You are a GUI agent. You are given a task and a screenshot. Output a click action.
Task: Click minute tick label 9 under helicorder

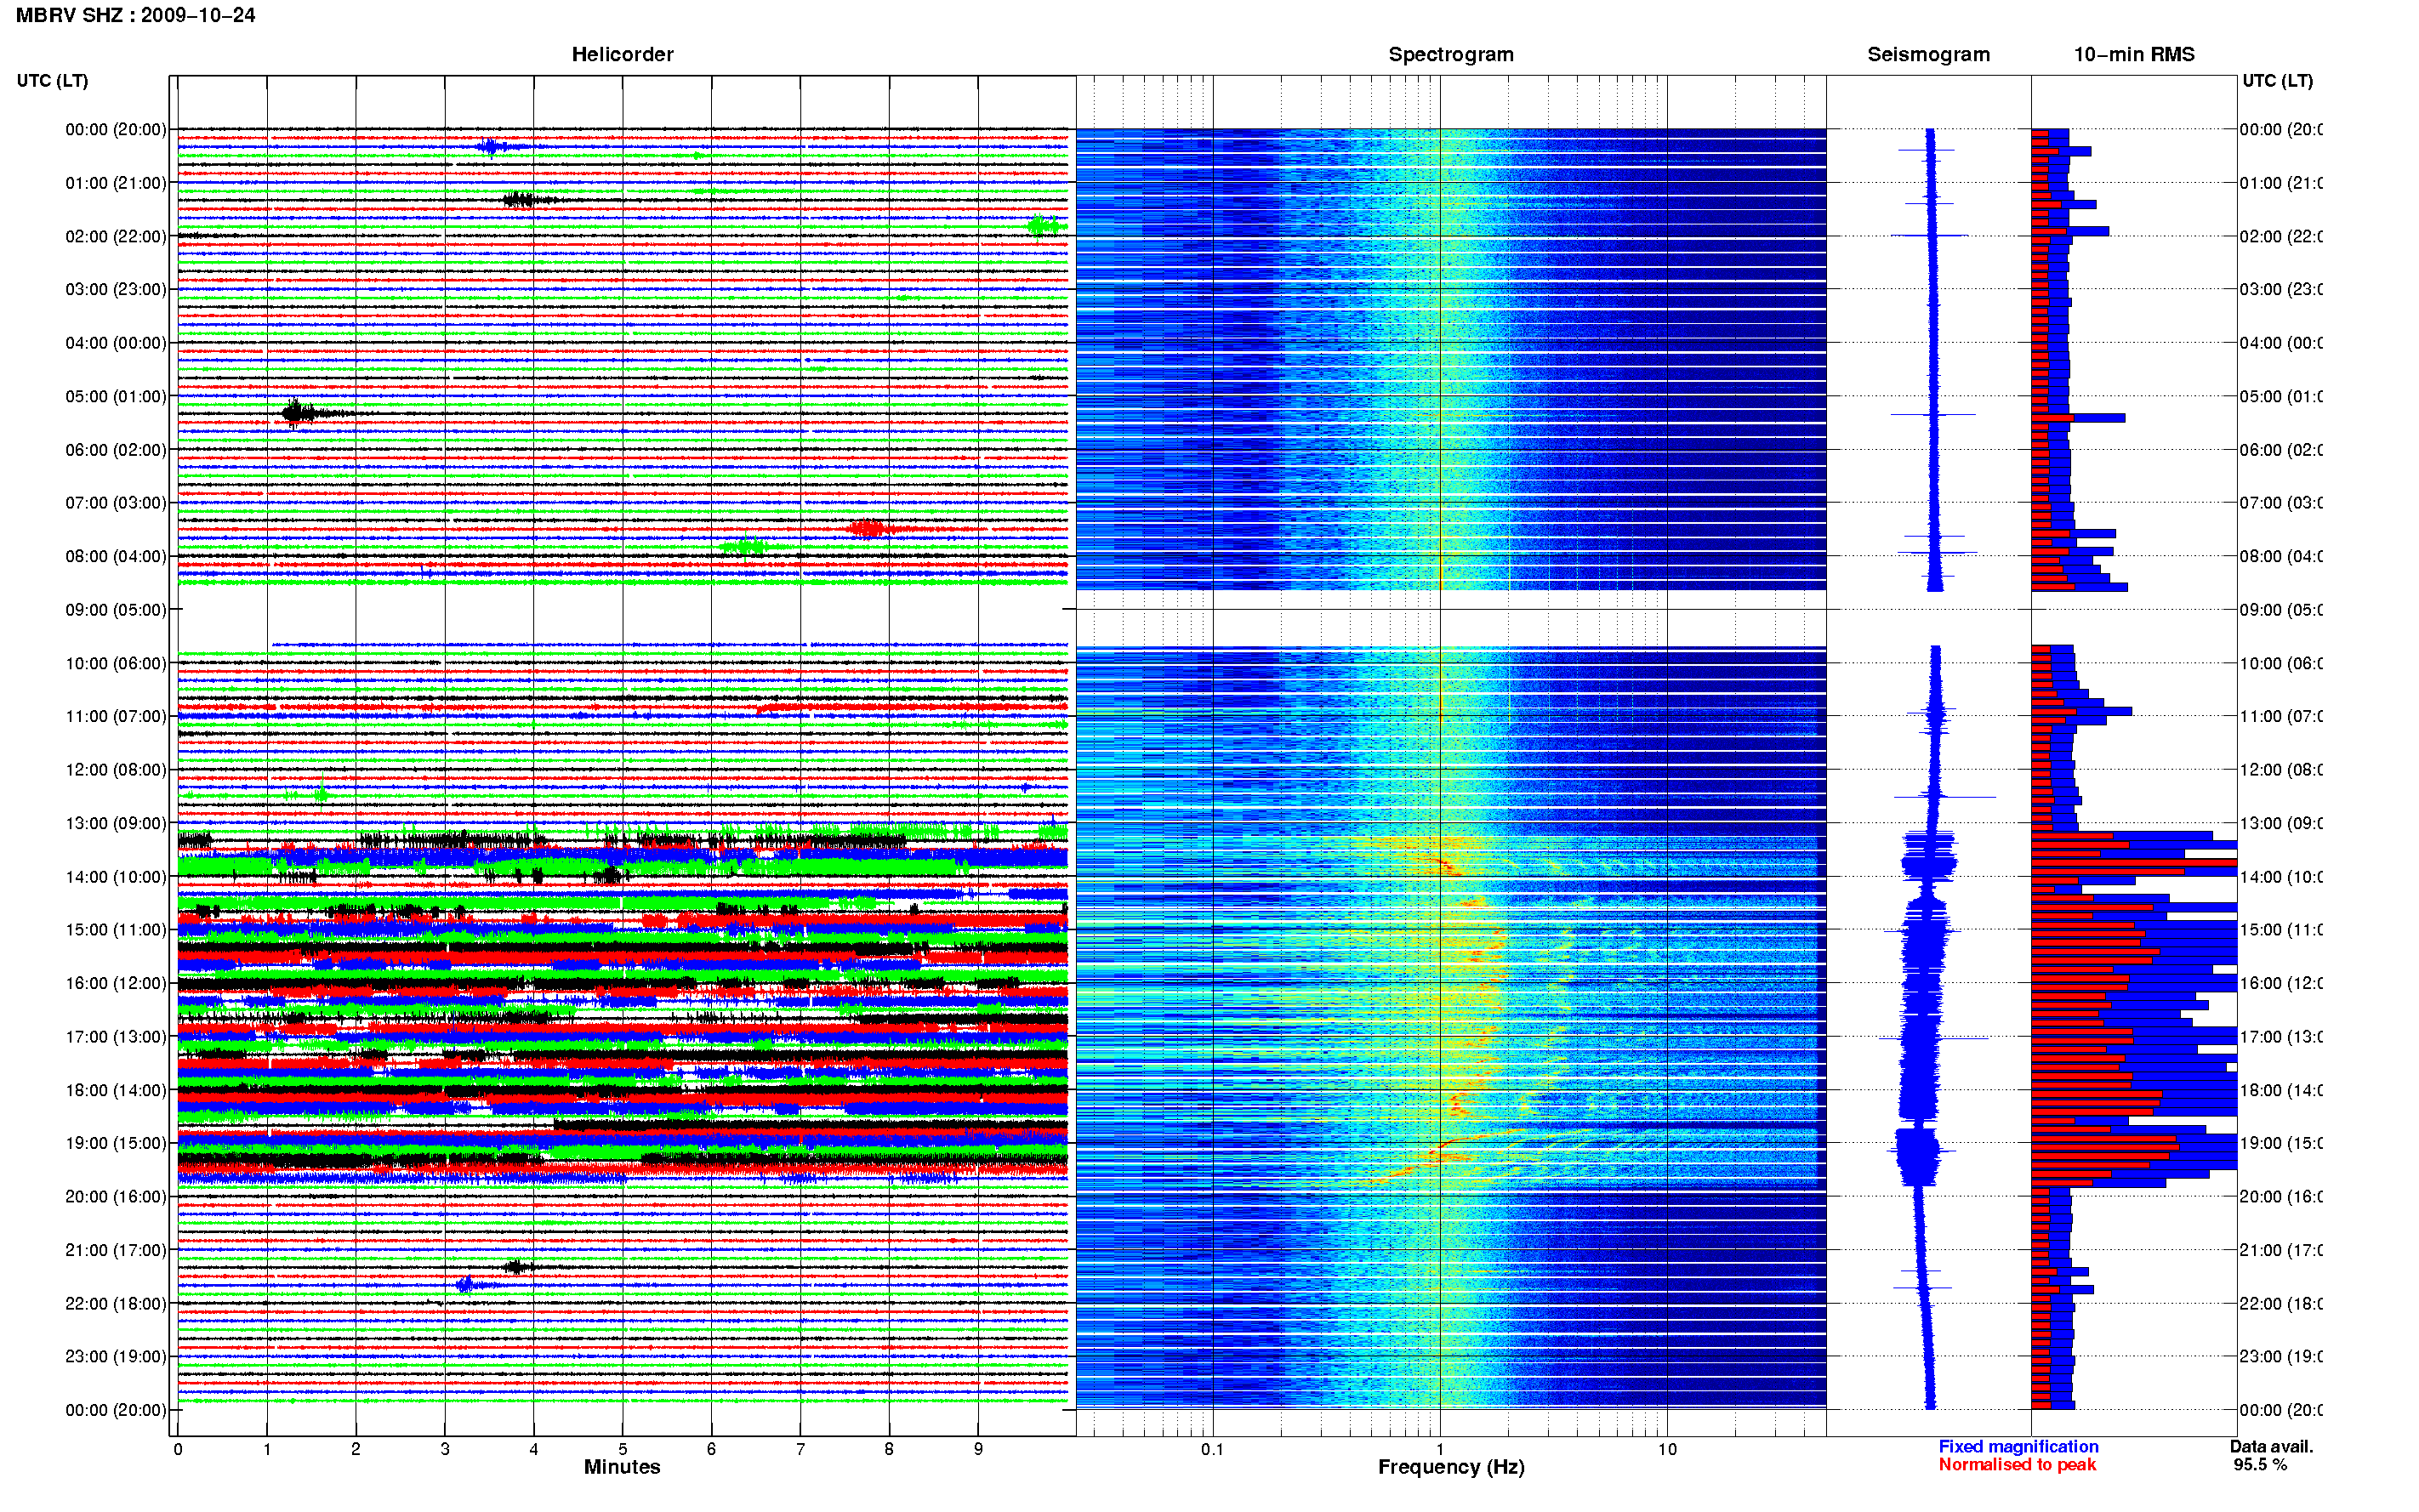click(978, 1449)
